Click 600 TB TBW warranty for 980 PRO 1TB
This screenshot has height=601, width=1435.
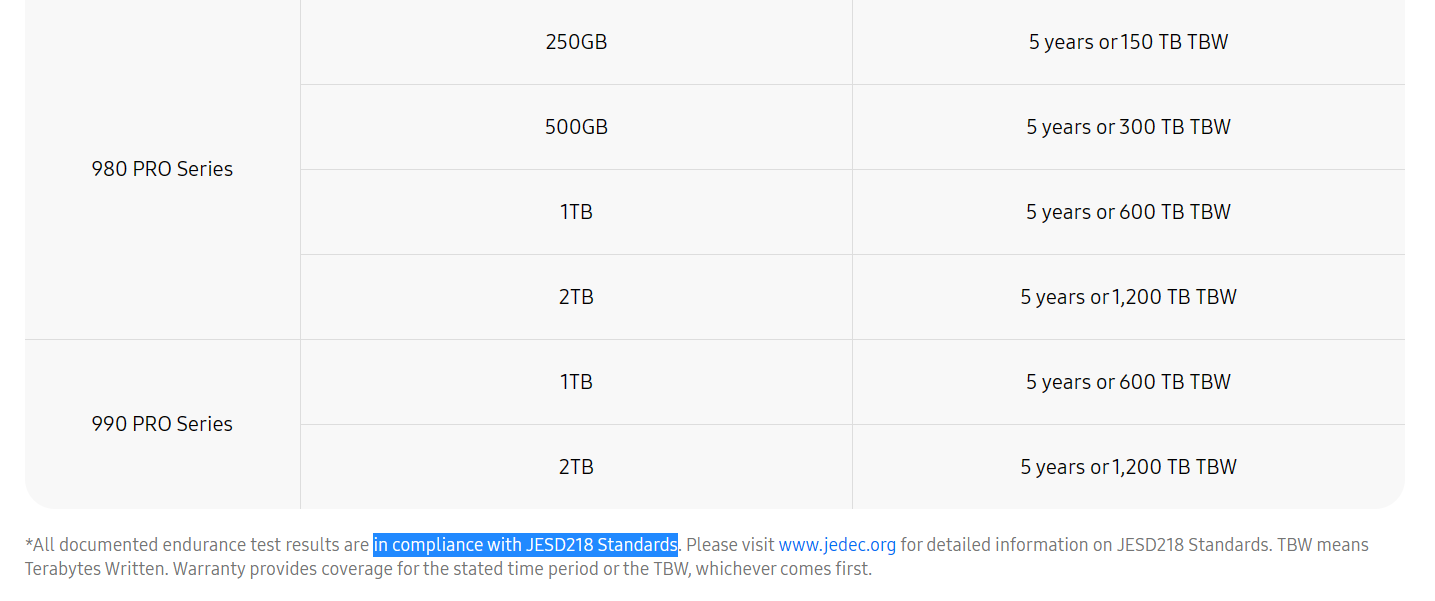pyautogui.click(x=1128, y=212)
